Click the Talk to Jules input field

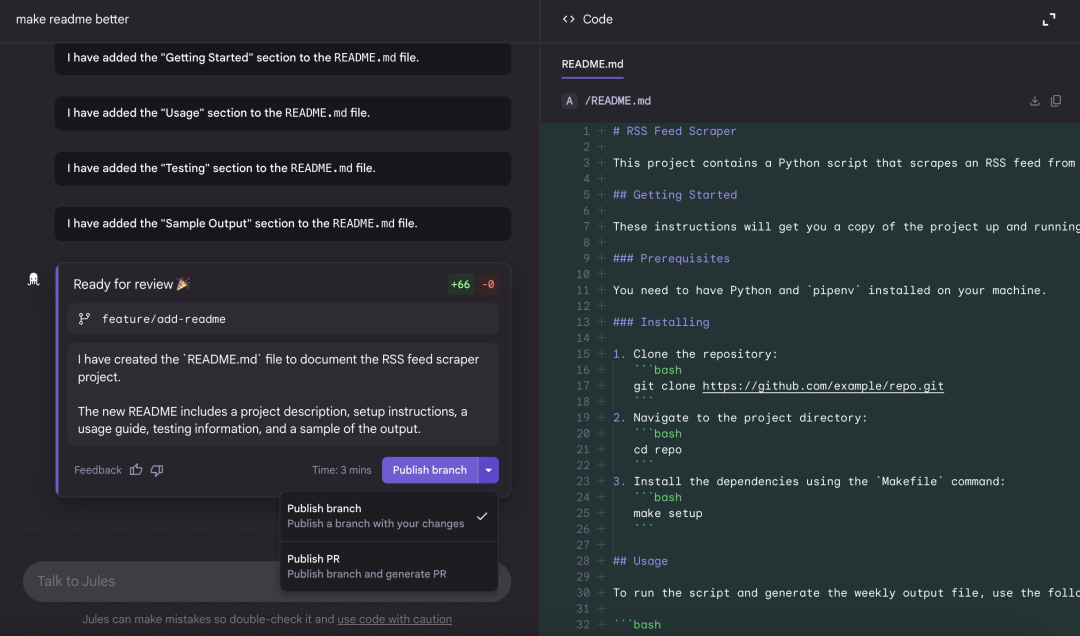coord(150,581)
